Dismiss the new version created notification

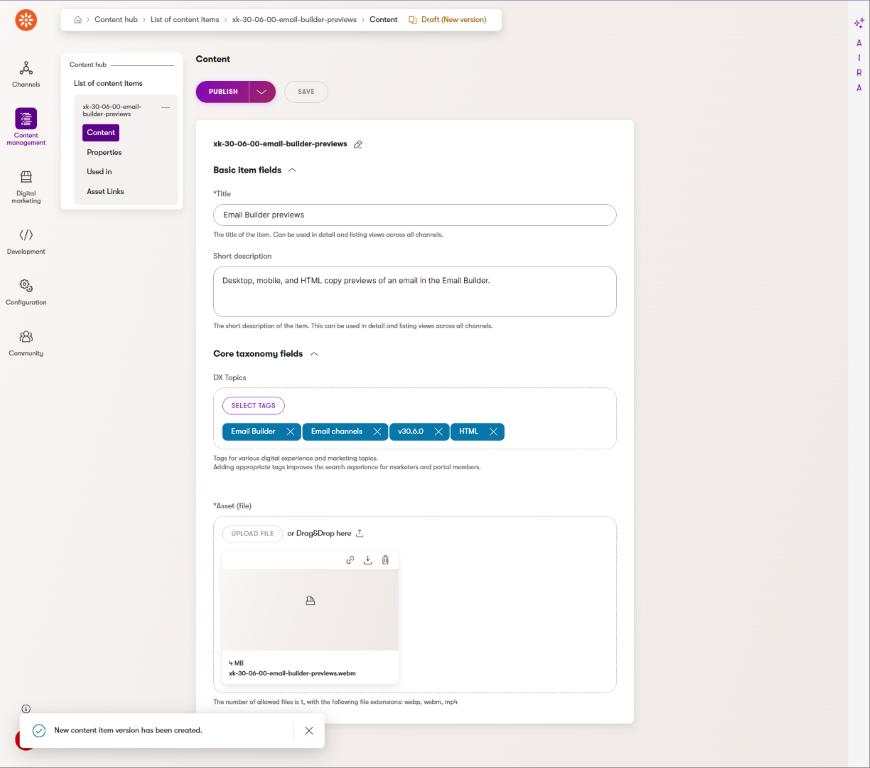[309, 731]
